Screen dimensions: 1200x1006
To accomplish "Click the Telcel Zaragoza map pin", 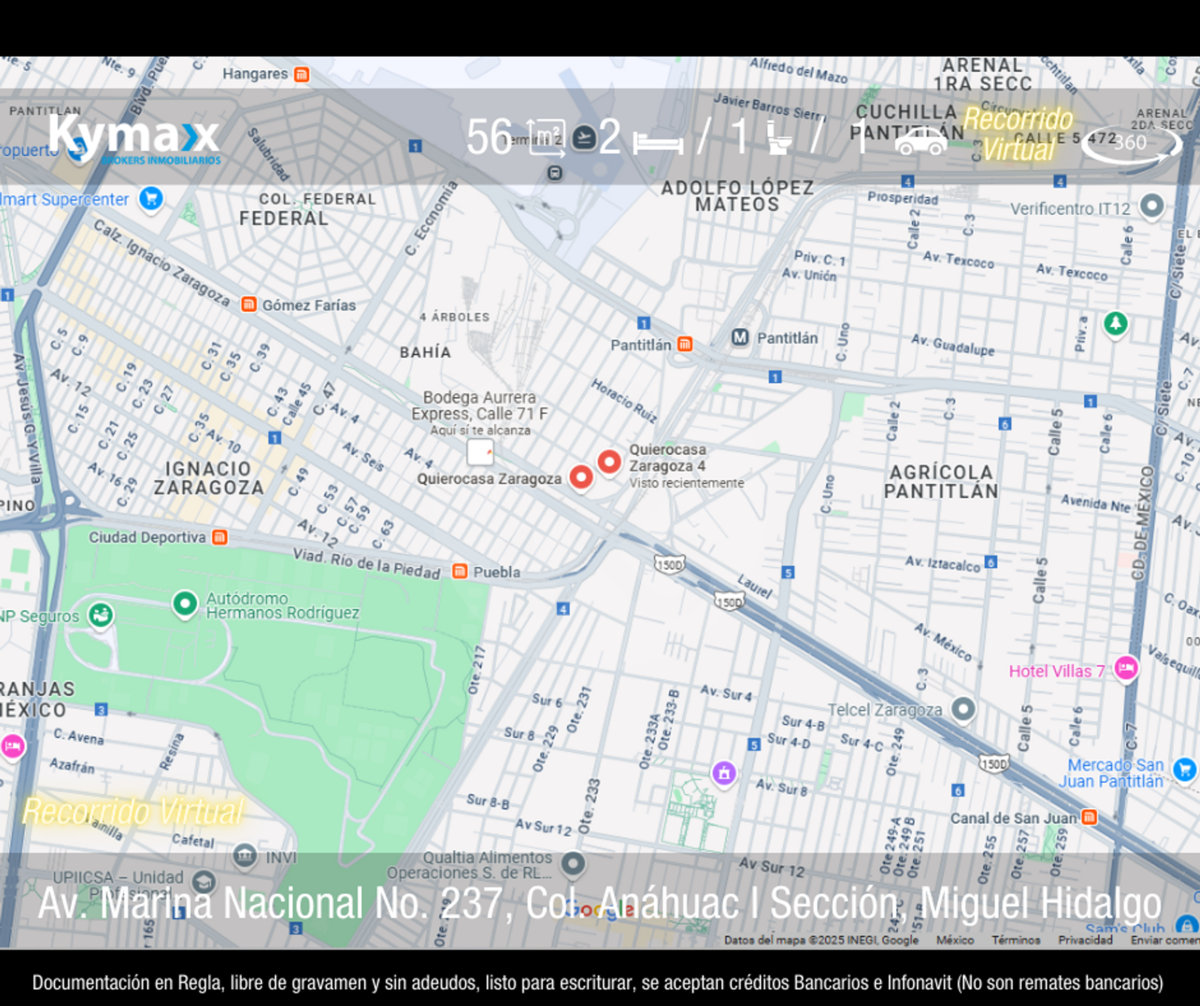I will click(x=963, y=709).
